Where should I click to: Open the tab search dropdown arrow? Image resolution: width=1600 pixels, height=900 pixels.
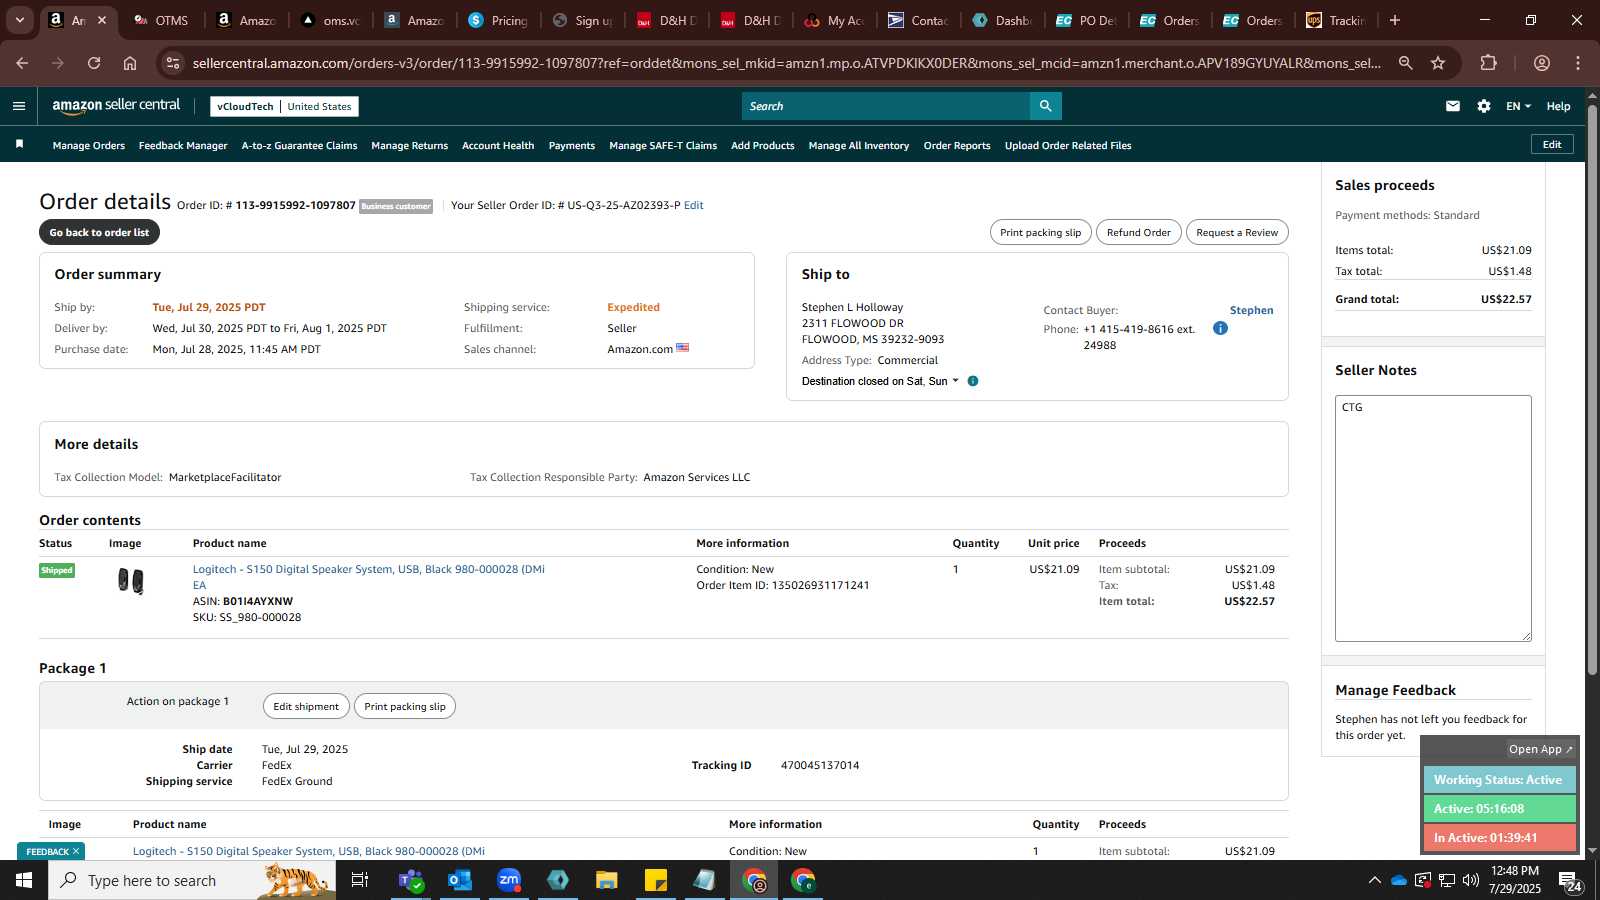[x=19, y=20]
